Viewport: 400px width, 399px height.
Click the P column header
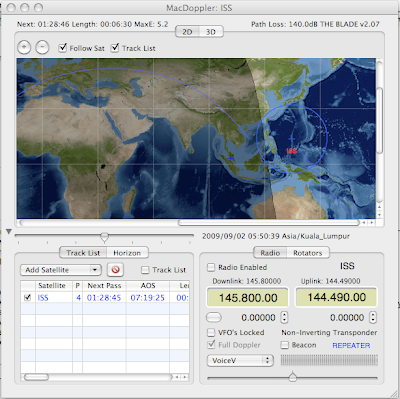[77, 285]
